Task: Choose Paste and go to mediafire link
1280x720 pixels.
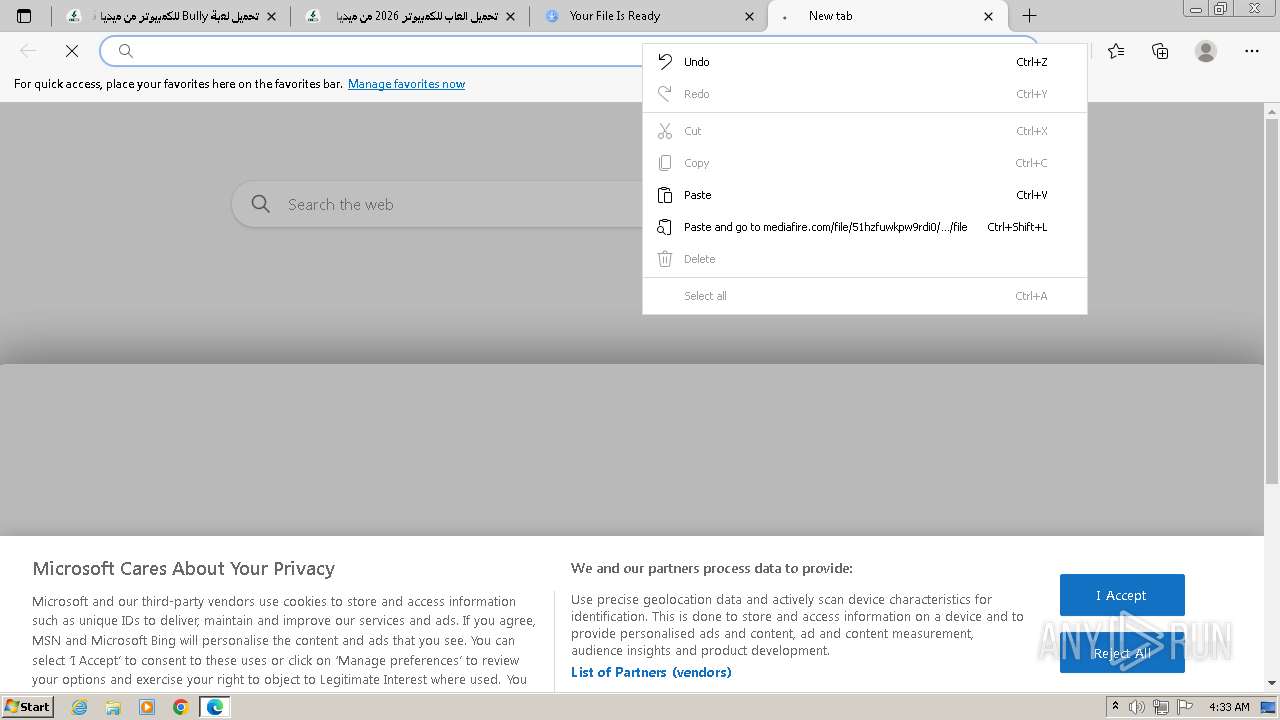Action: click(x=864, y=227)
